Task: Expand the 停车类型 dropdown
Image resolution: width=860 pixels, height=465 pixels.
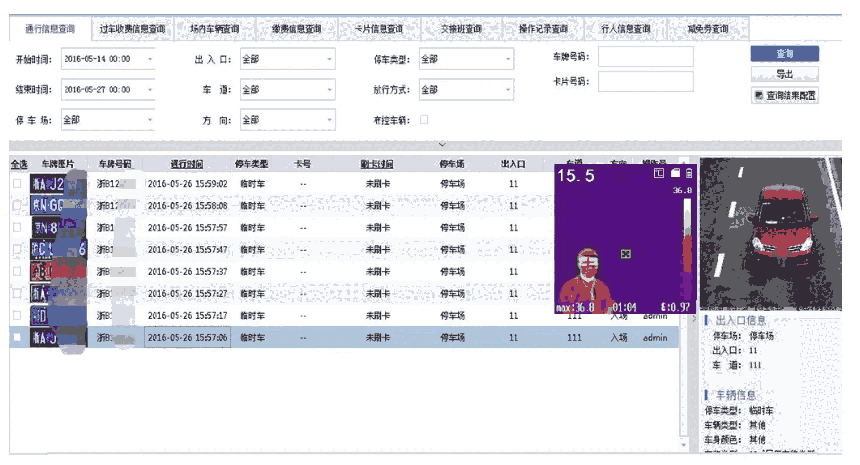Action: click(x=465, y=59)
